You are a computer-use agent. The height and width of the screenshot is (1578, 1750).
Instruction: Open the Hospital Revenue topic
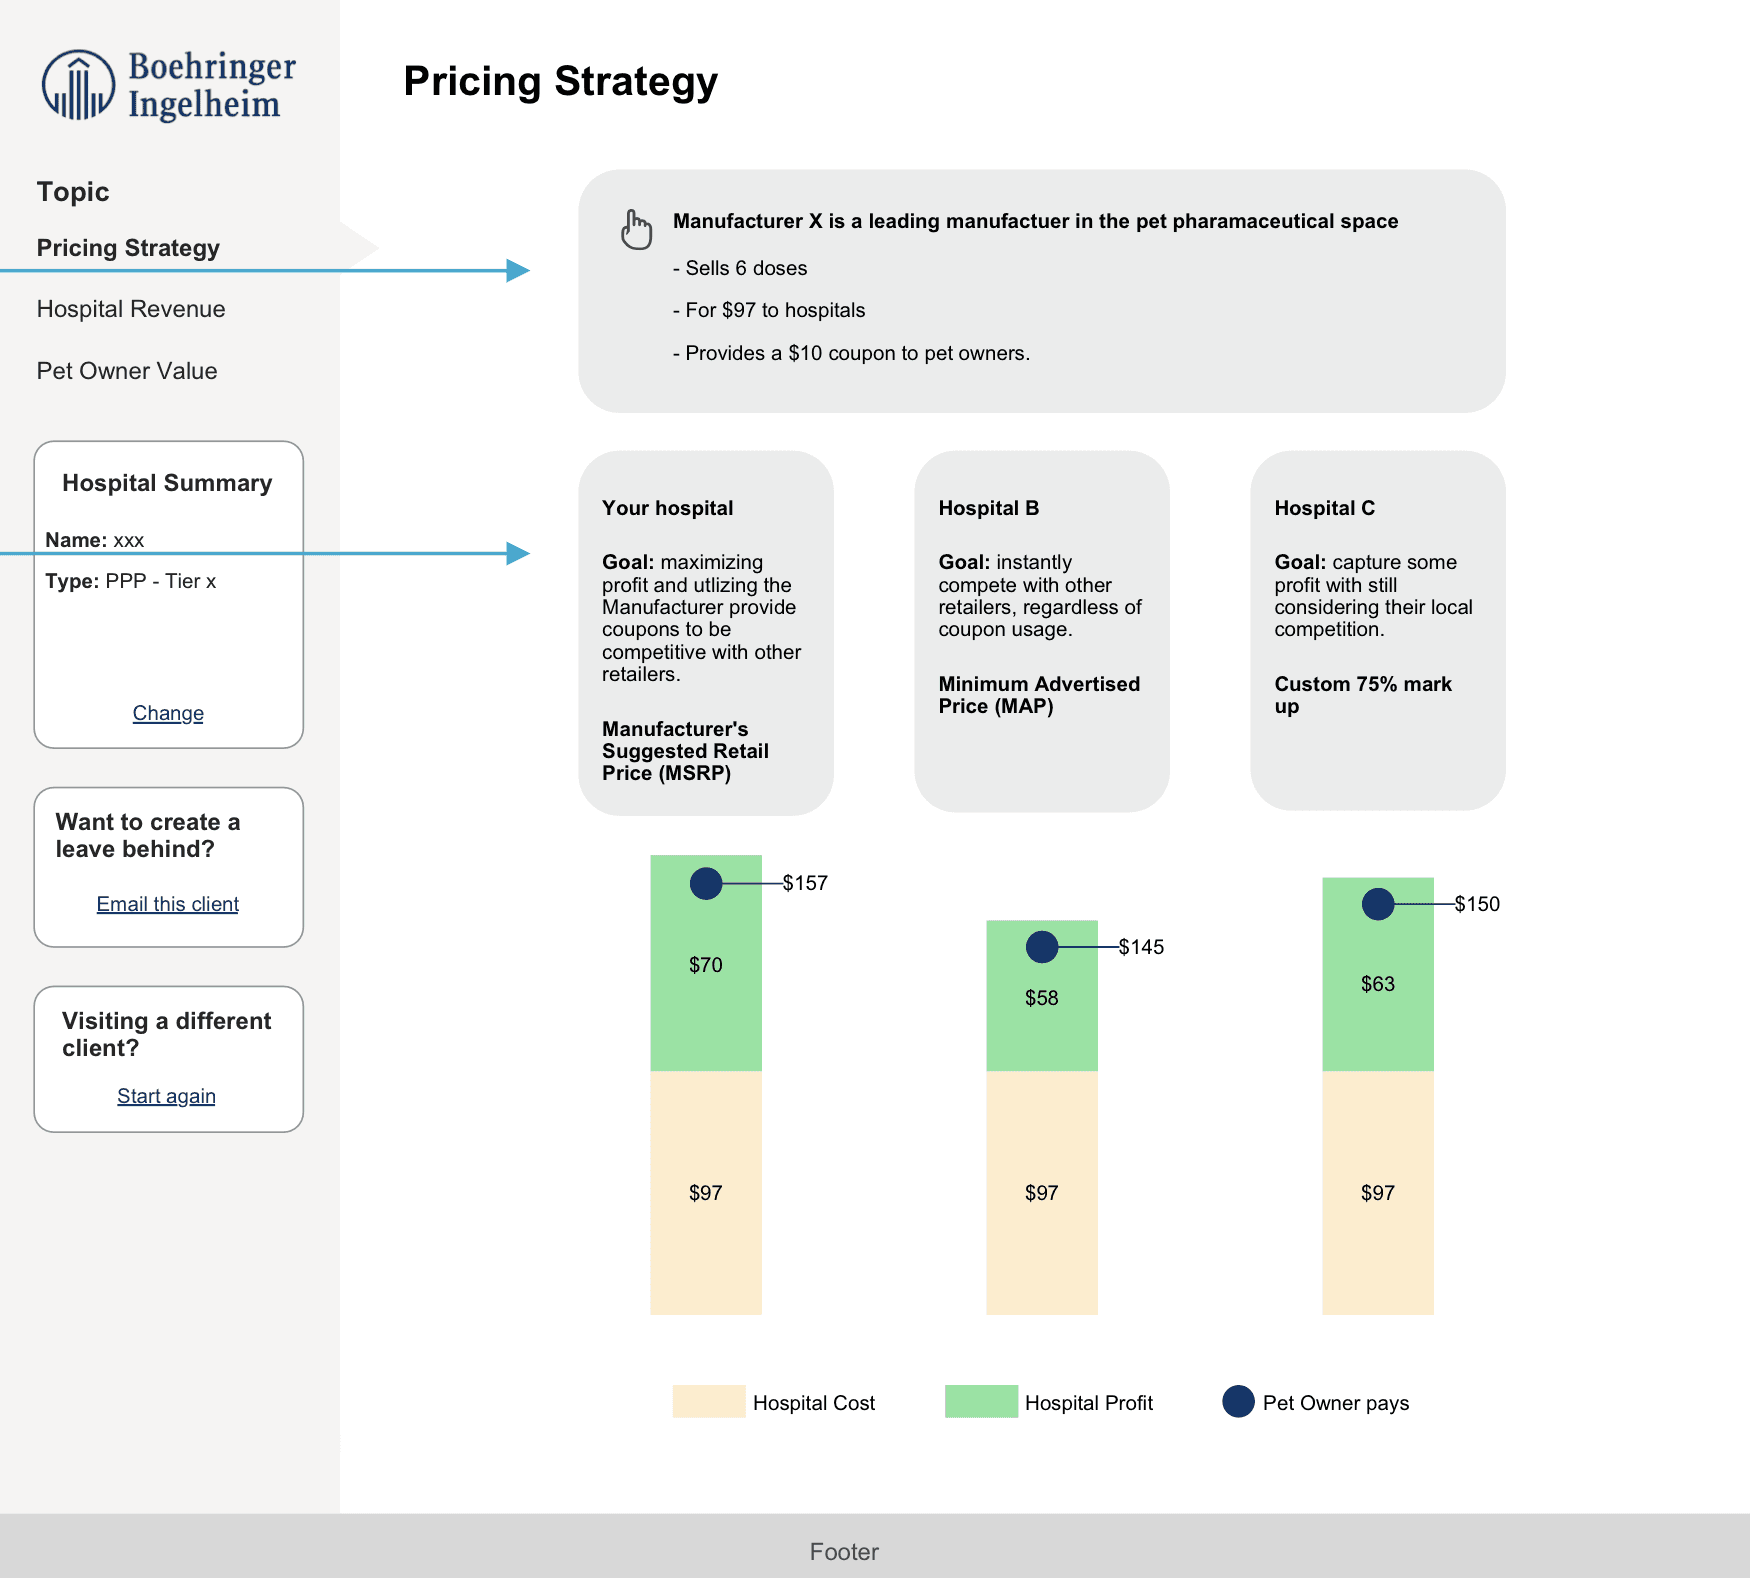tap(131, 309)
